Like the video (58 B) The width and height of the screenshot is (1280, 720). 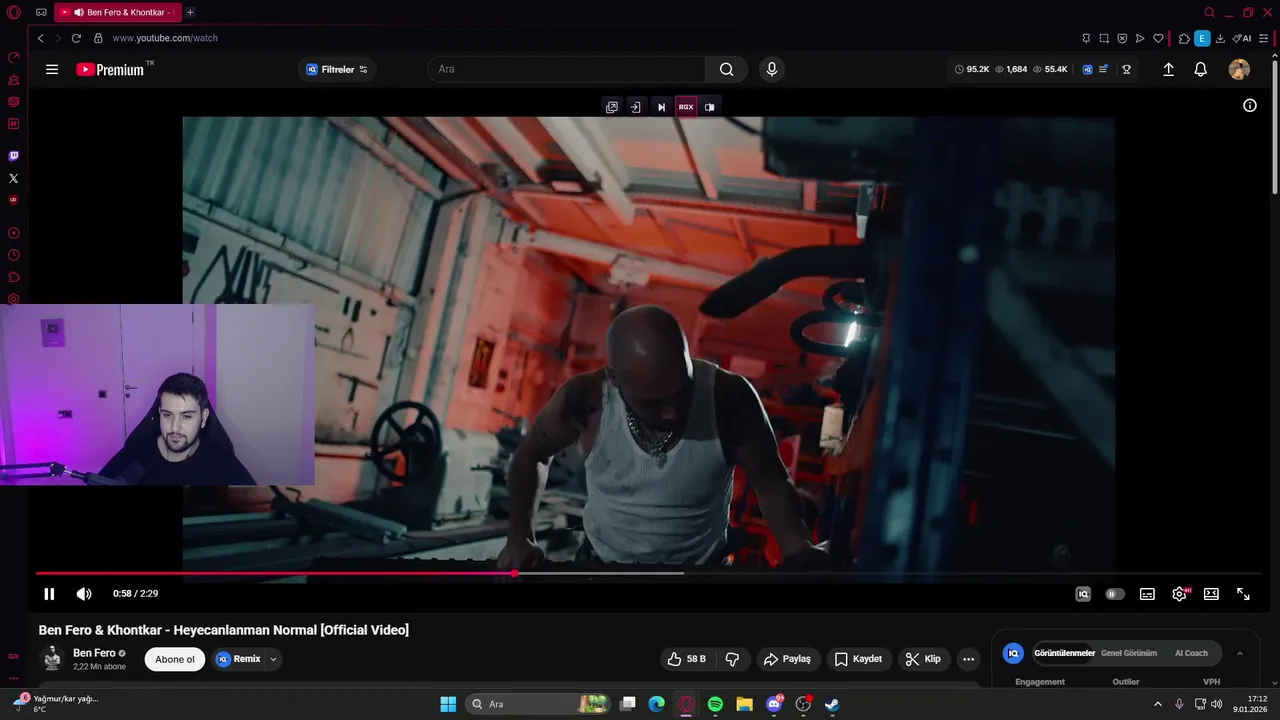687,659
